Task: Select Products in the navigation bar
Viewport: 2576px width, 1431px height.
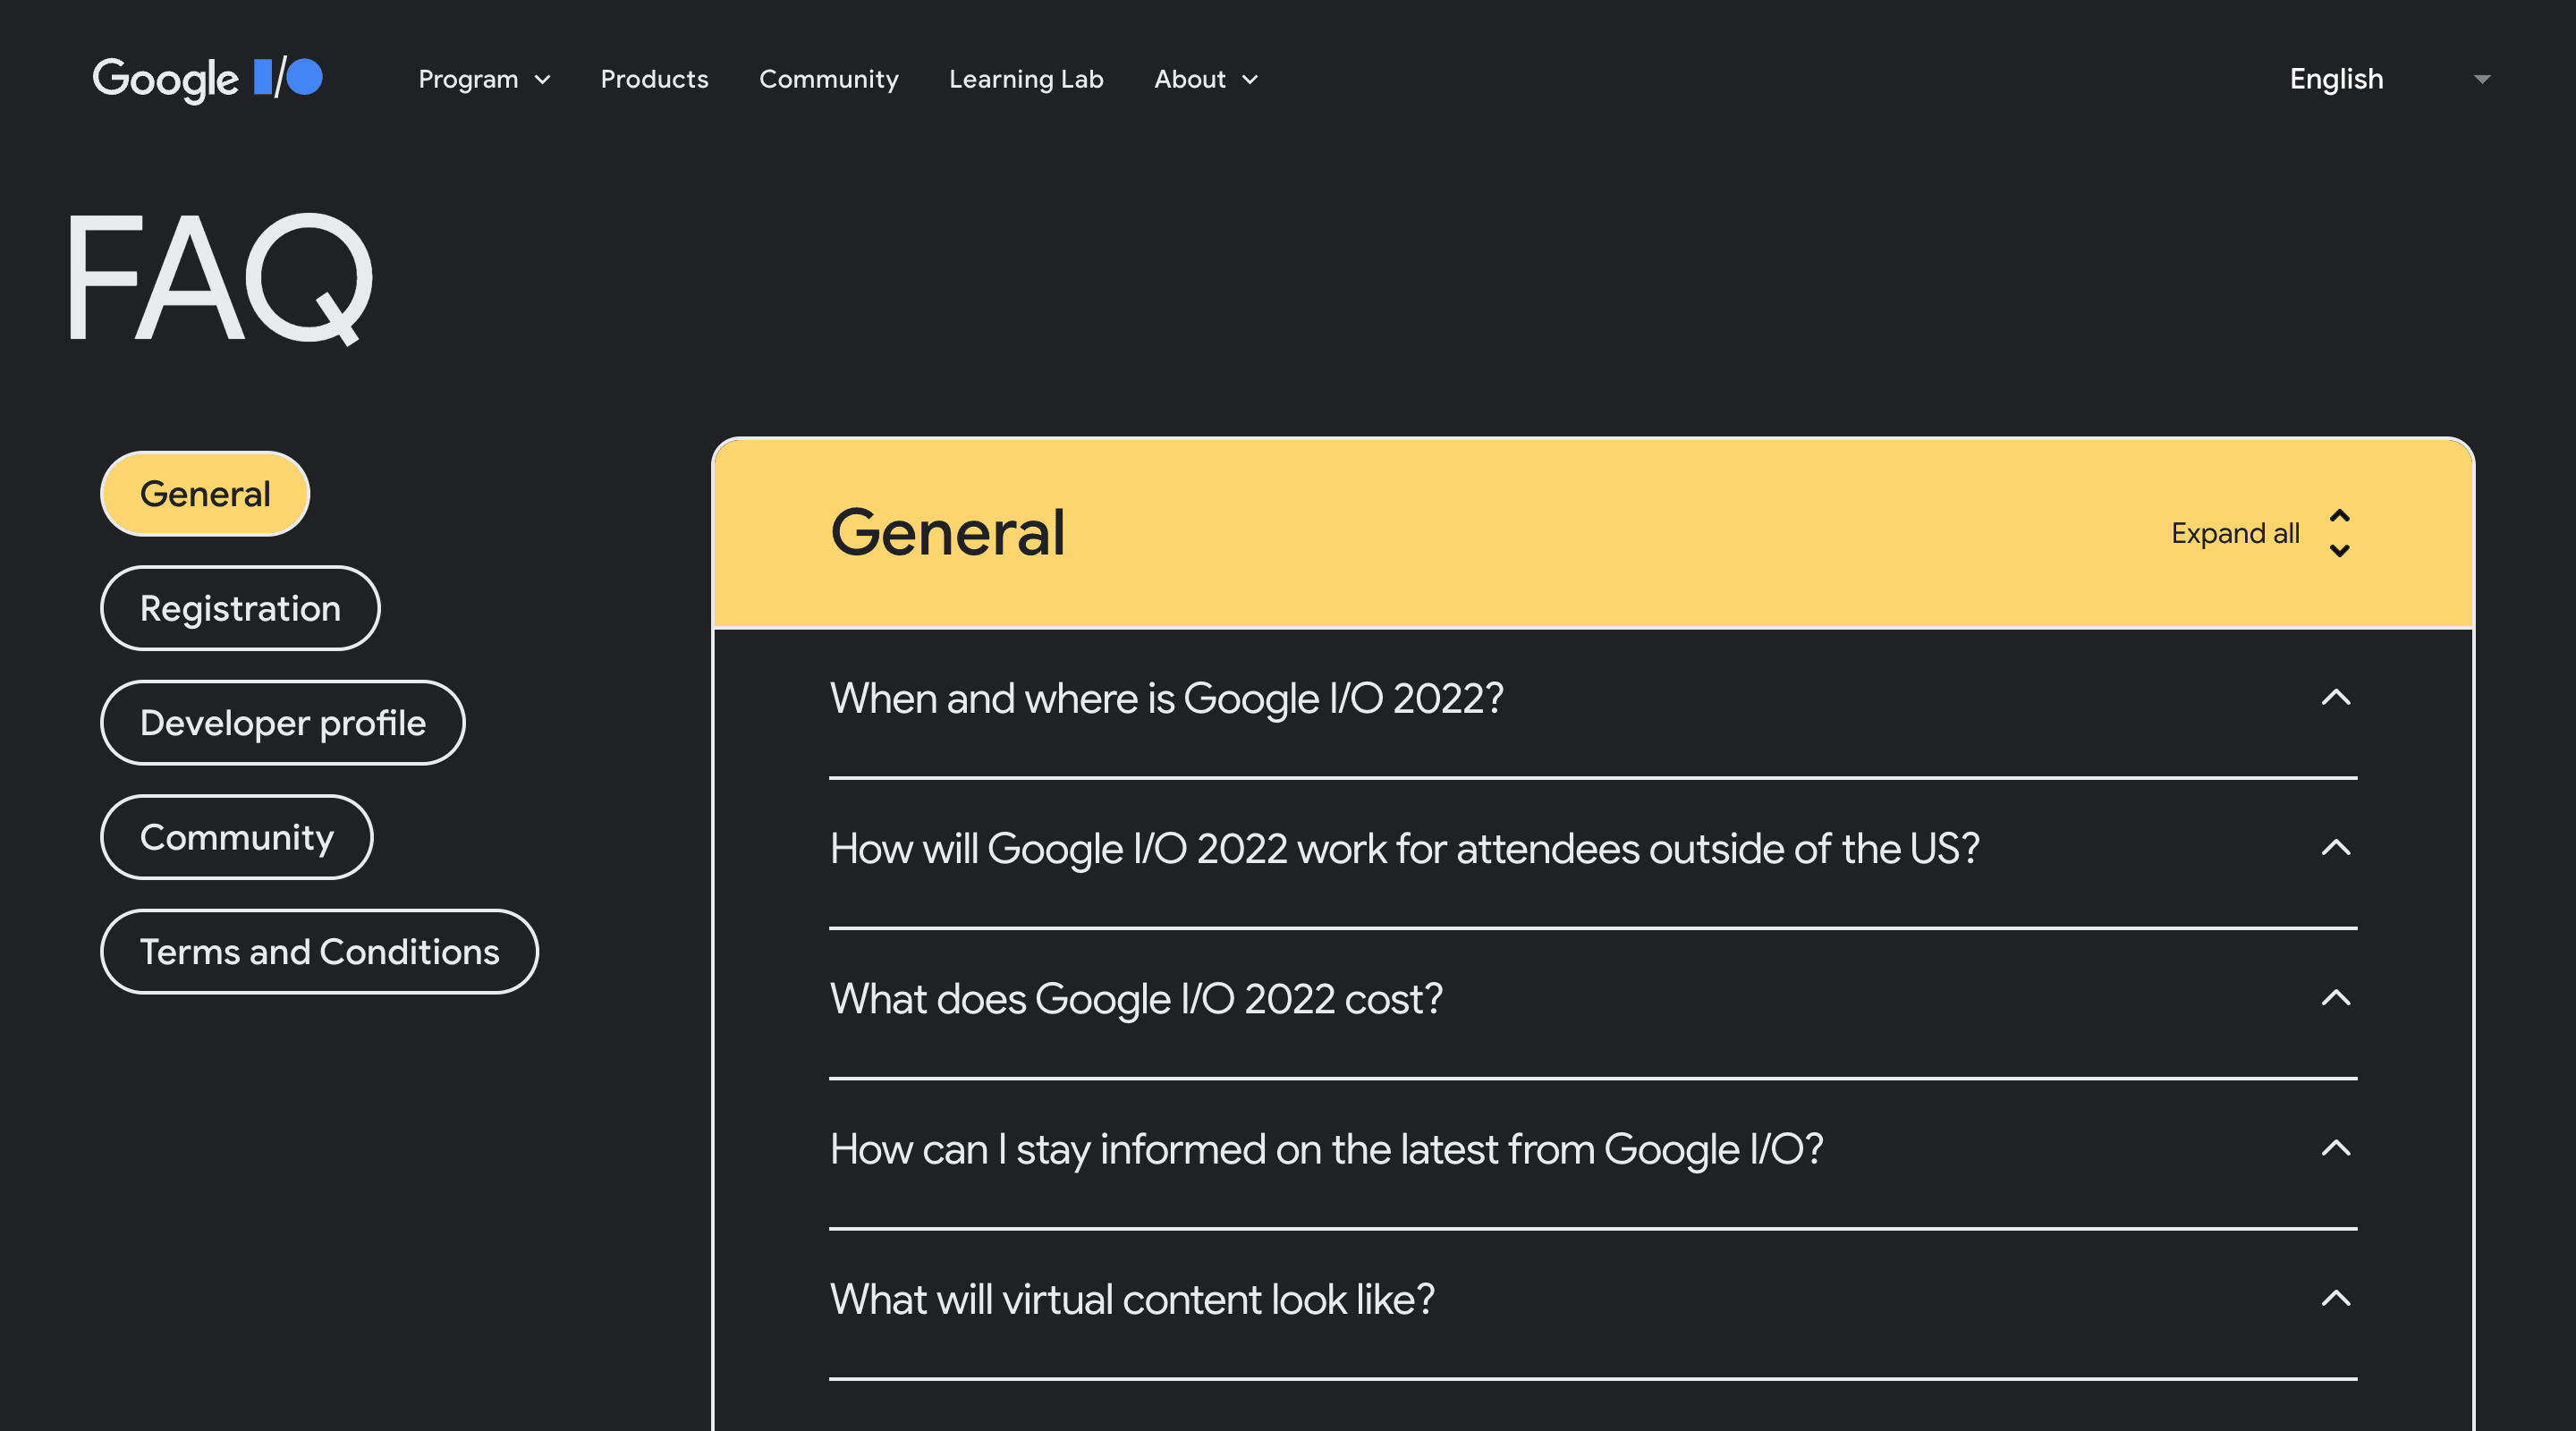Action: click(655, 79)
